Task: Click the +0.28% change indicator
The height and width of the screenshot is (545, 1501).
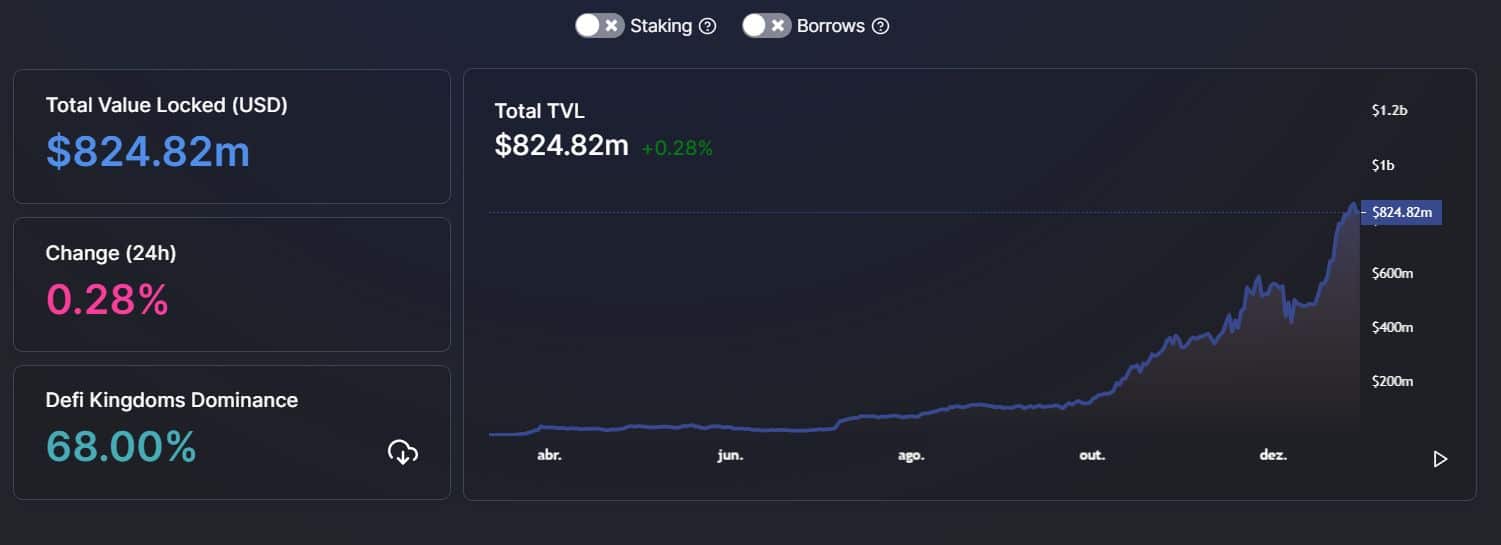Action: (677, 148)
